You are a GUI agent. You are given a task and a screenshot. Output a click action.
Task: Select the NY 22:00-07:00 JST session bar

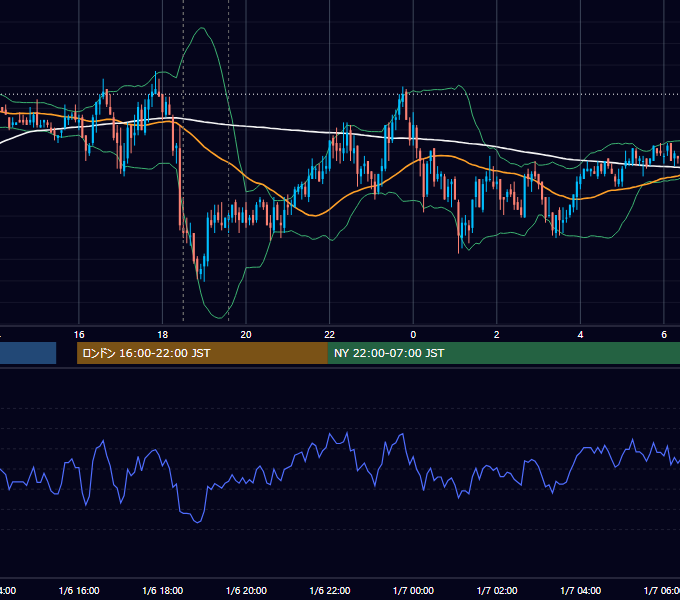coord(503,353)
